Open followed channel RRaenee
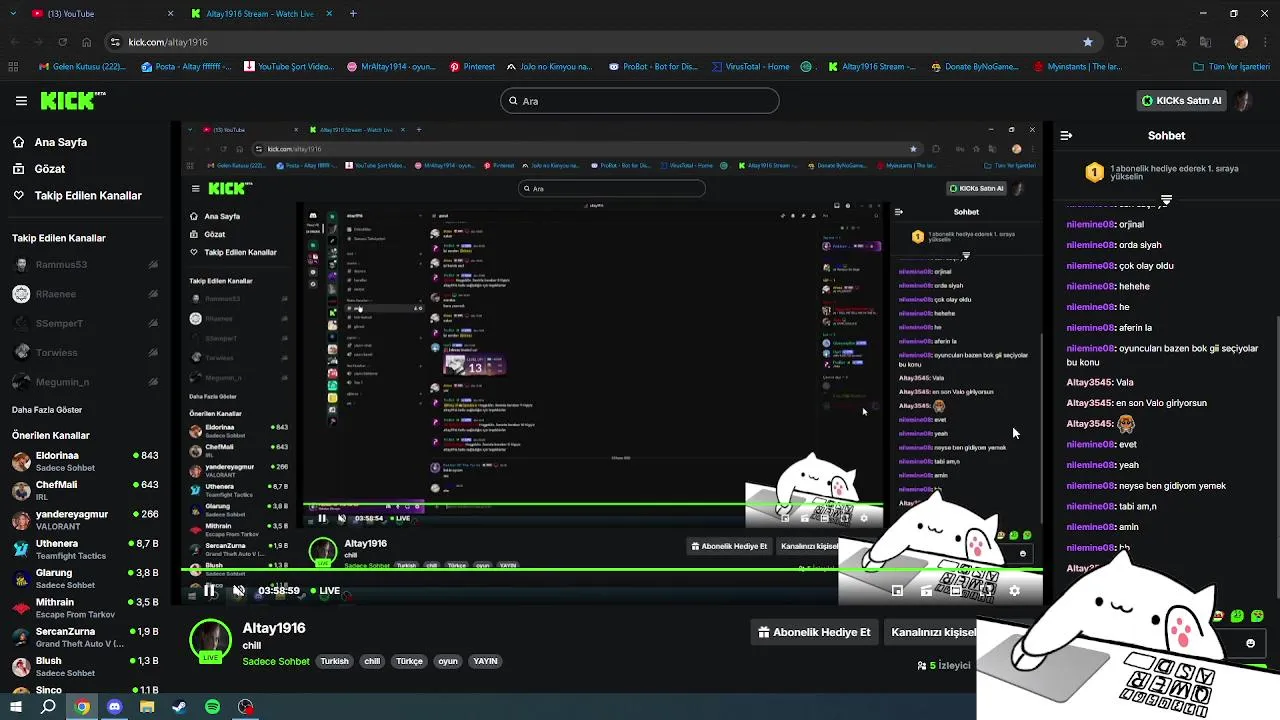 85,294
